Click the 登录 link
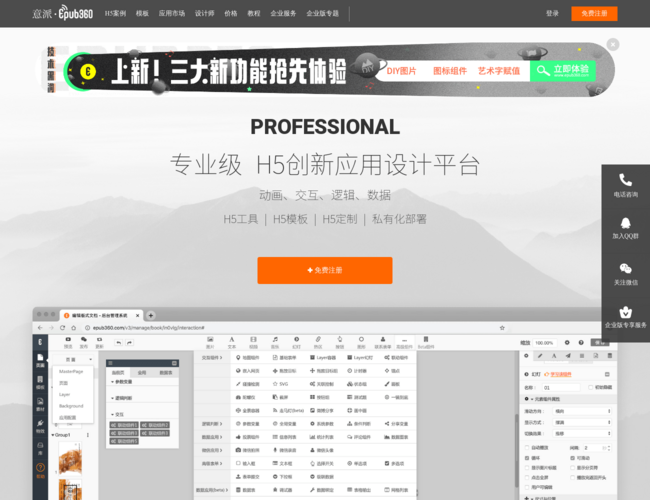The image size is (650, 500). 552,13
